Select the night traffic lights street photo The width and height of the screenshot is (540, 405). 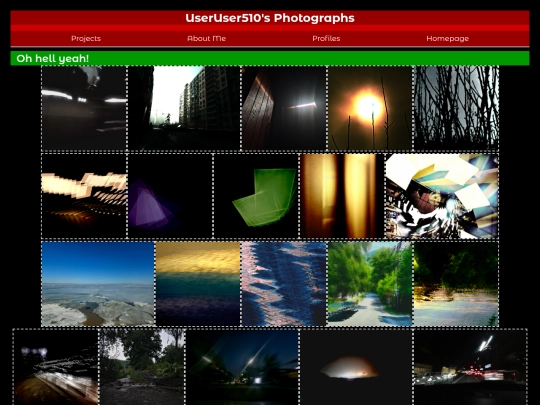tap(470, 367)
